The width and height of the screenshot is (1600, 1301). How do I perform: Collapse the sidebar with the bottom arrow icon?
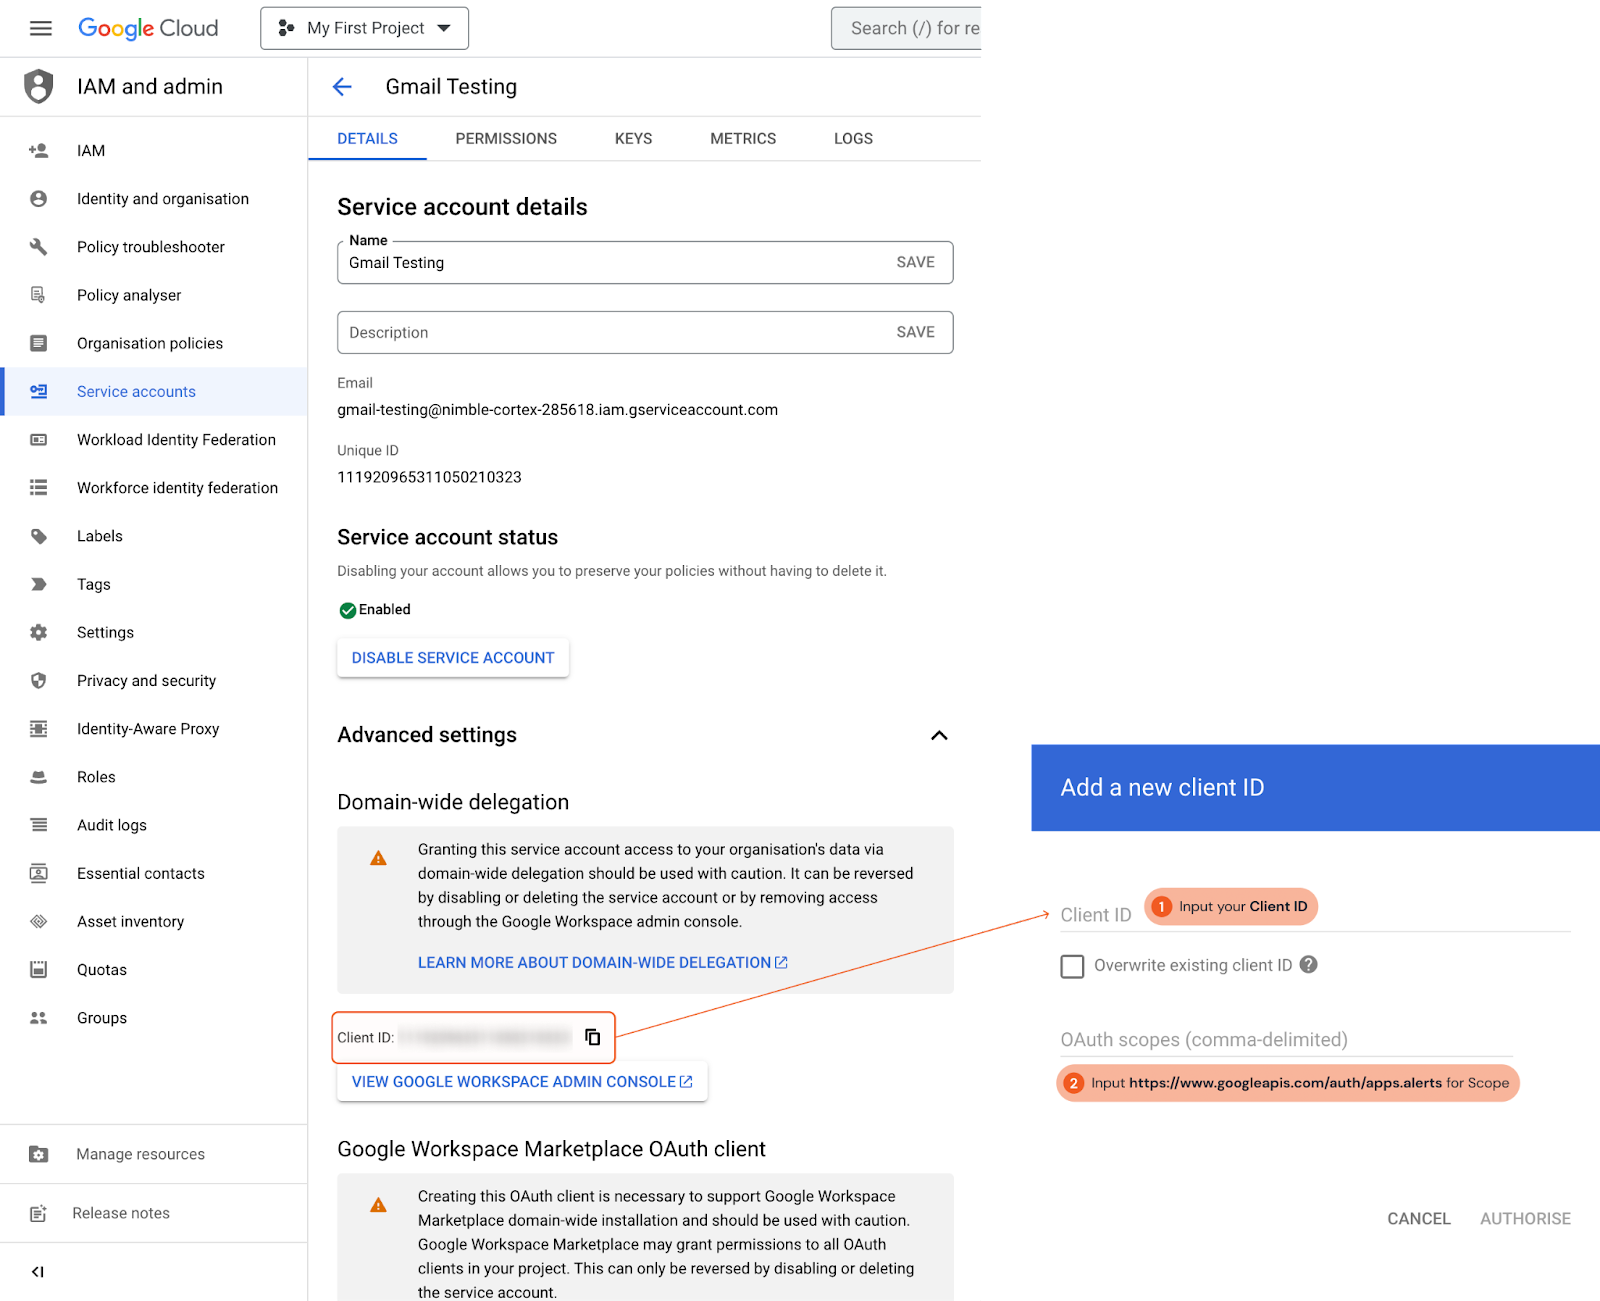coord(38,1272)
